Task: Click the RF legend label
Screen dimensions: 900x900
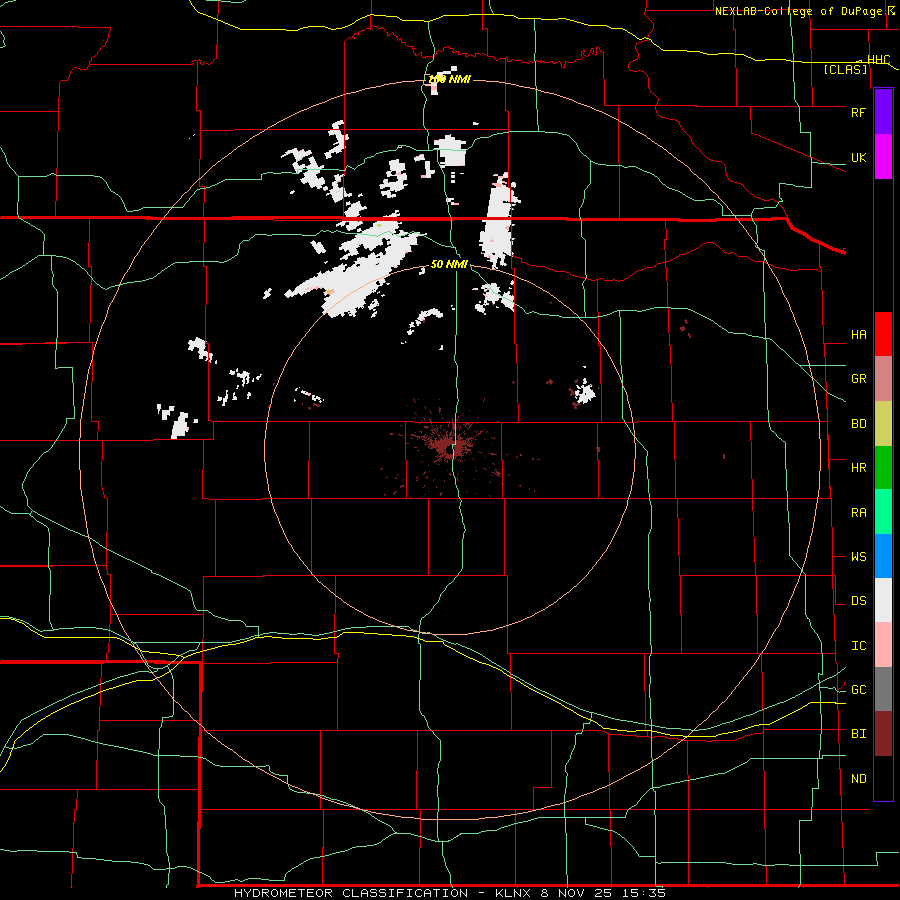Action: tap(858, 112)
